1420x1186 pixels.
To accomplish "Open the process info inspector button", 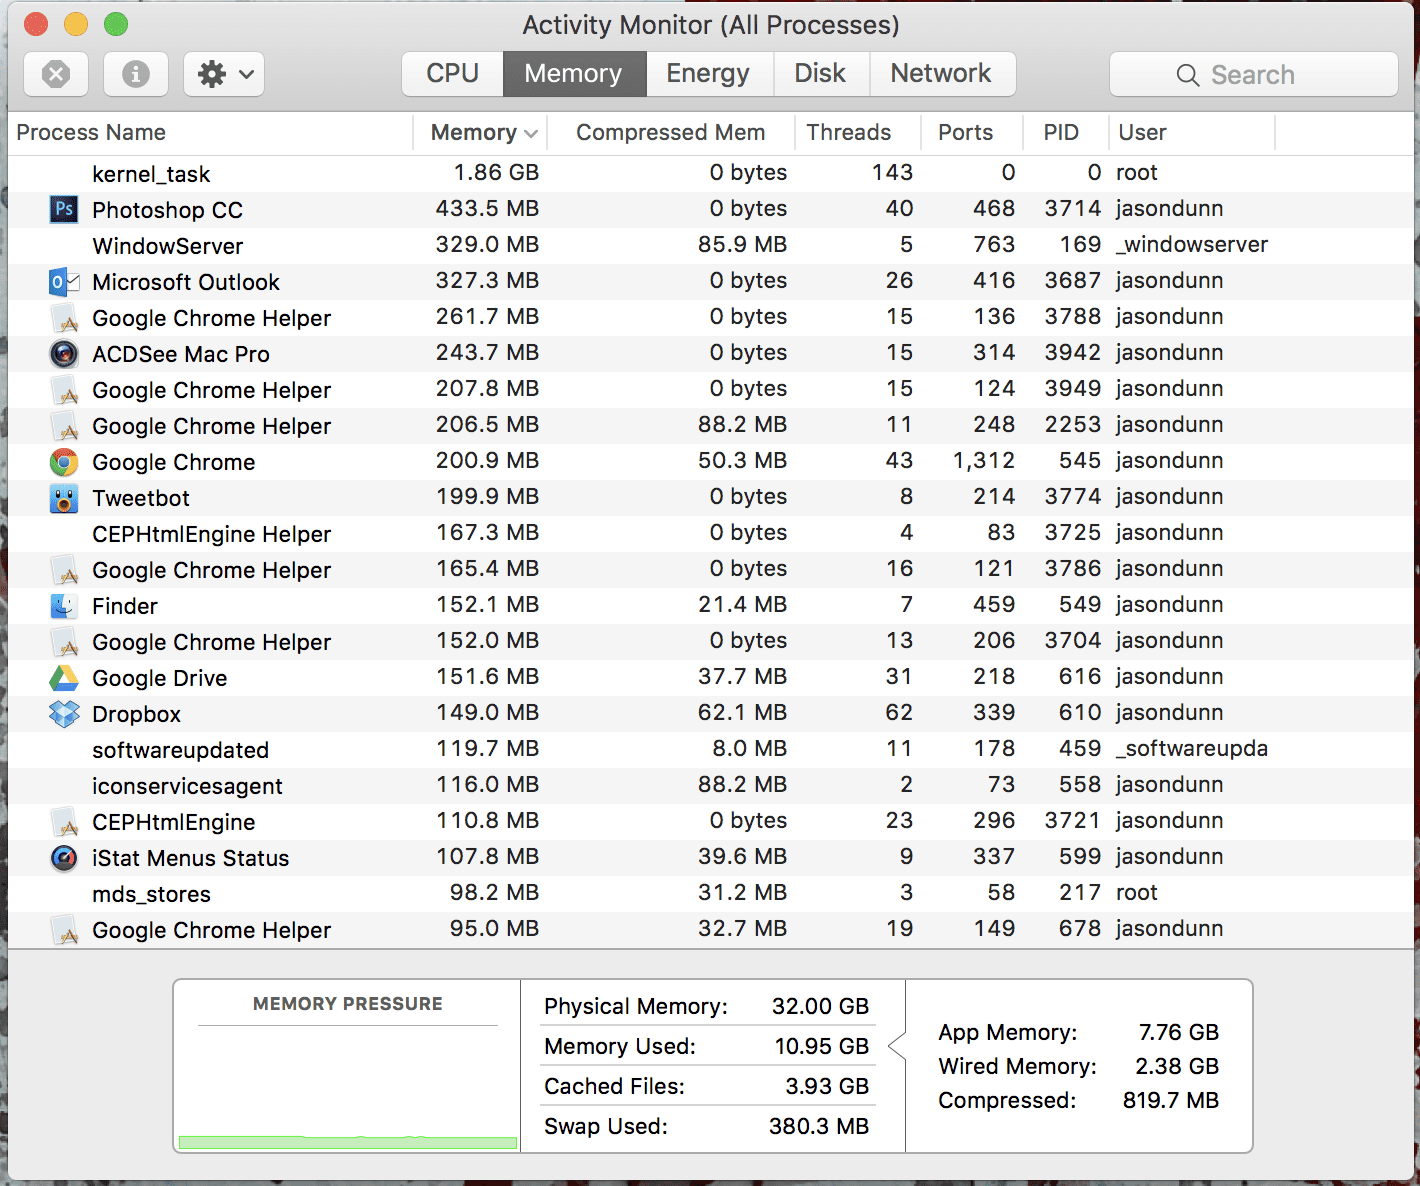I will point(135,74).
